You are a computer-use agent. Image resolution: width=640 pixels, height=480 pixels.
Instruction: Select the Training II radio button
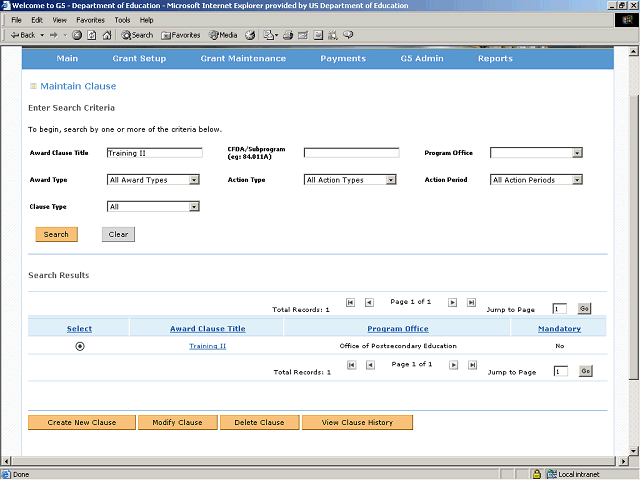80,346
